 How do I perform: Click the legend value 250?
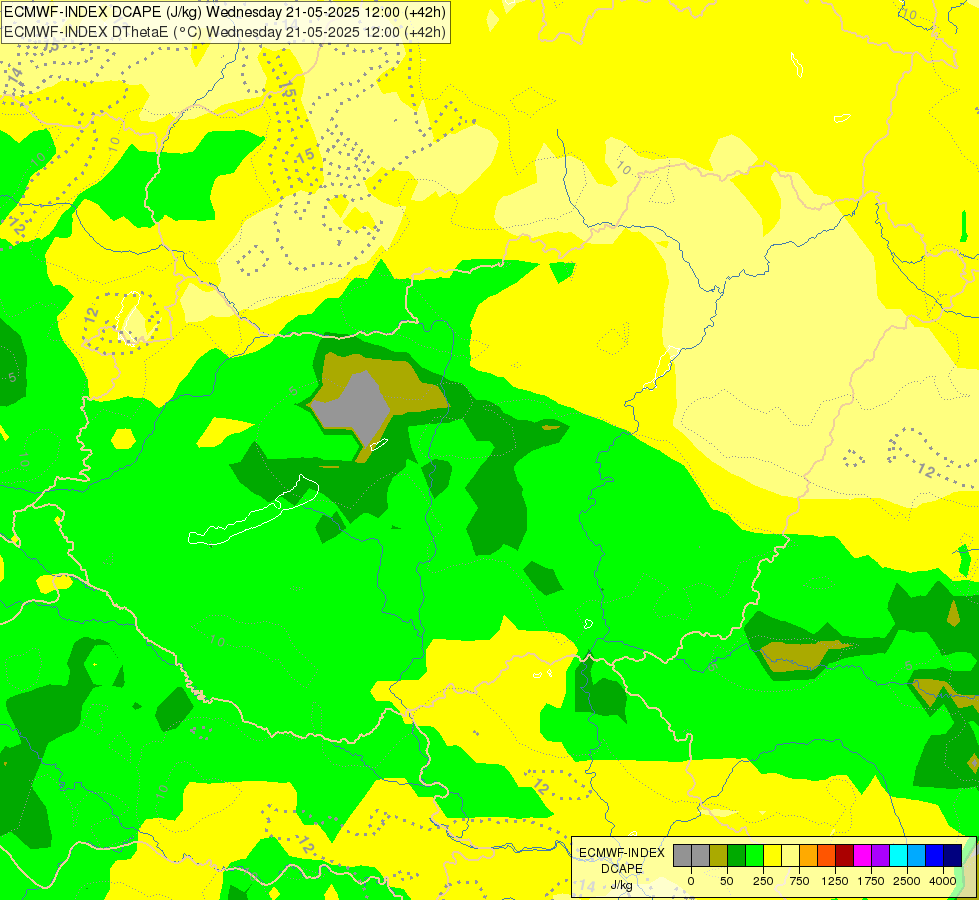click(x=763, y=881)
